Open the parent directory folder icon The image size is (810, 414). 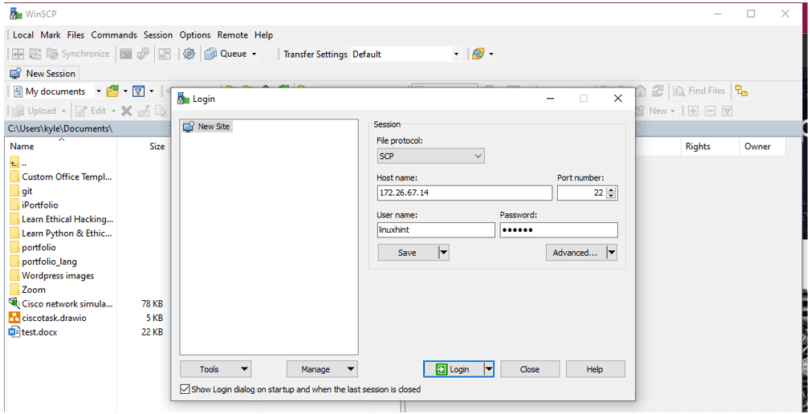click(14, 163)
